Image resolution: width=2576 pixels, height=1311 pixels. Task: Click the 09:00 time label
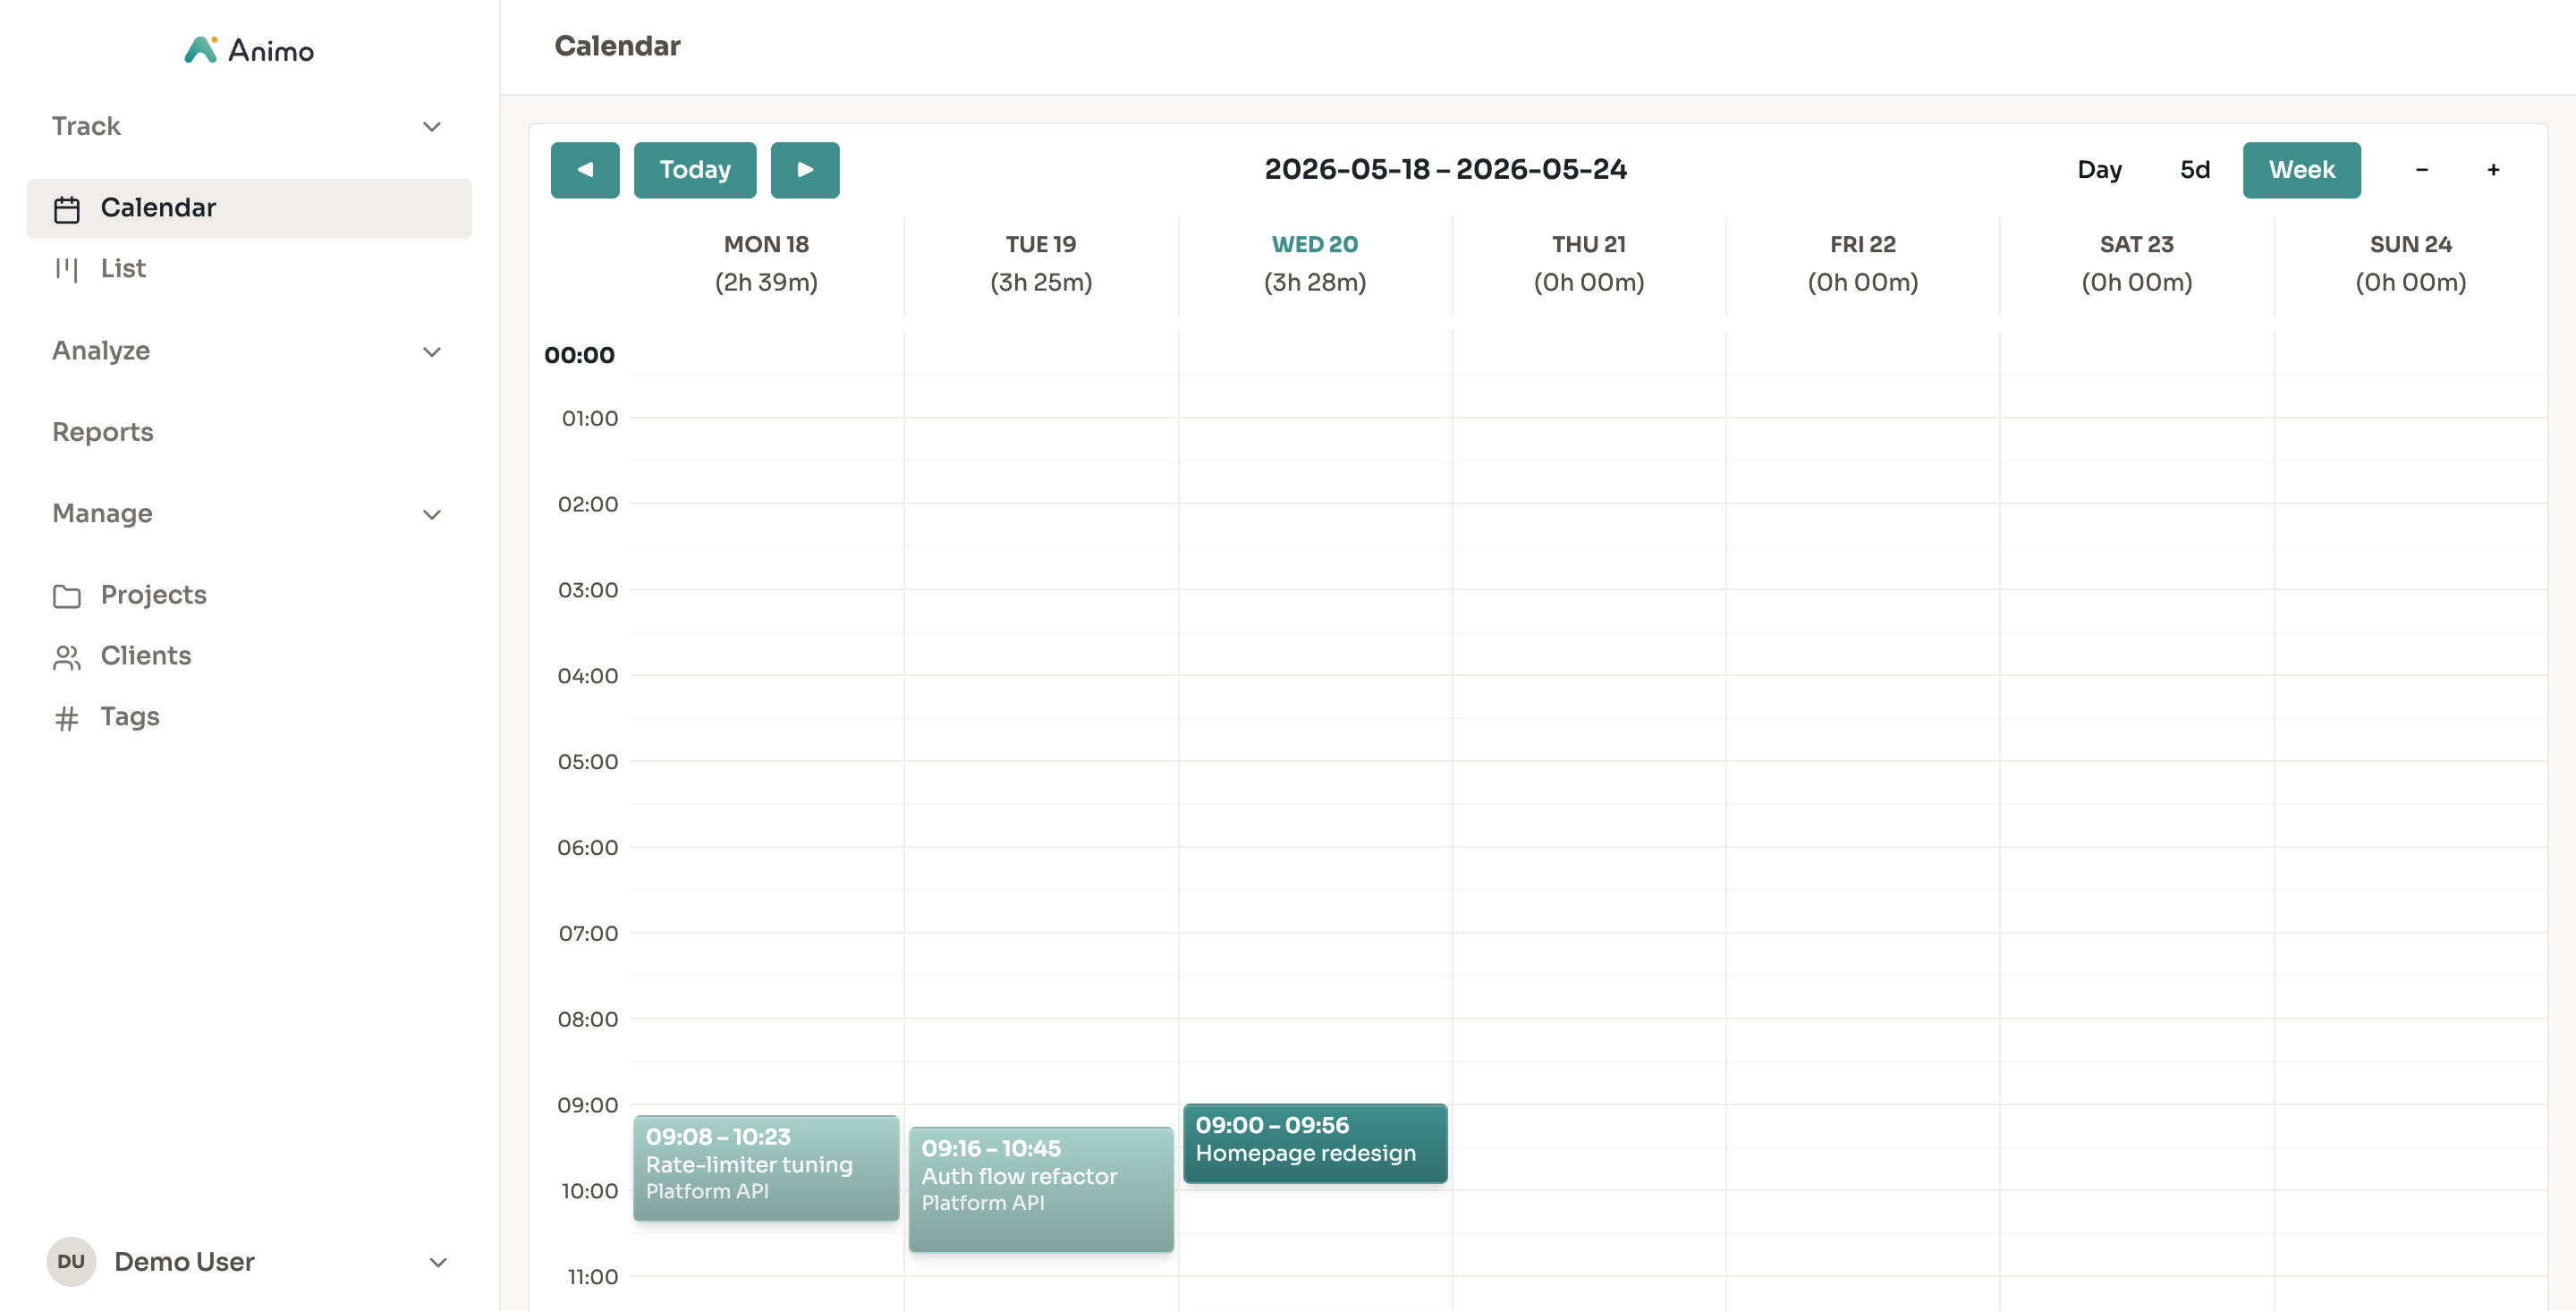coord(587,1105)
